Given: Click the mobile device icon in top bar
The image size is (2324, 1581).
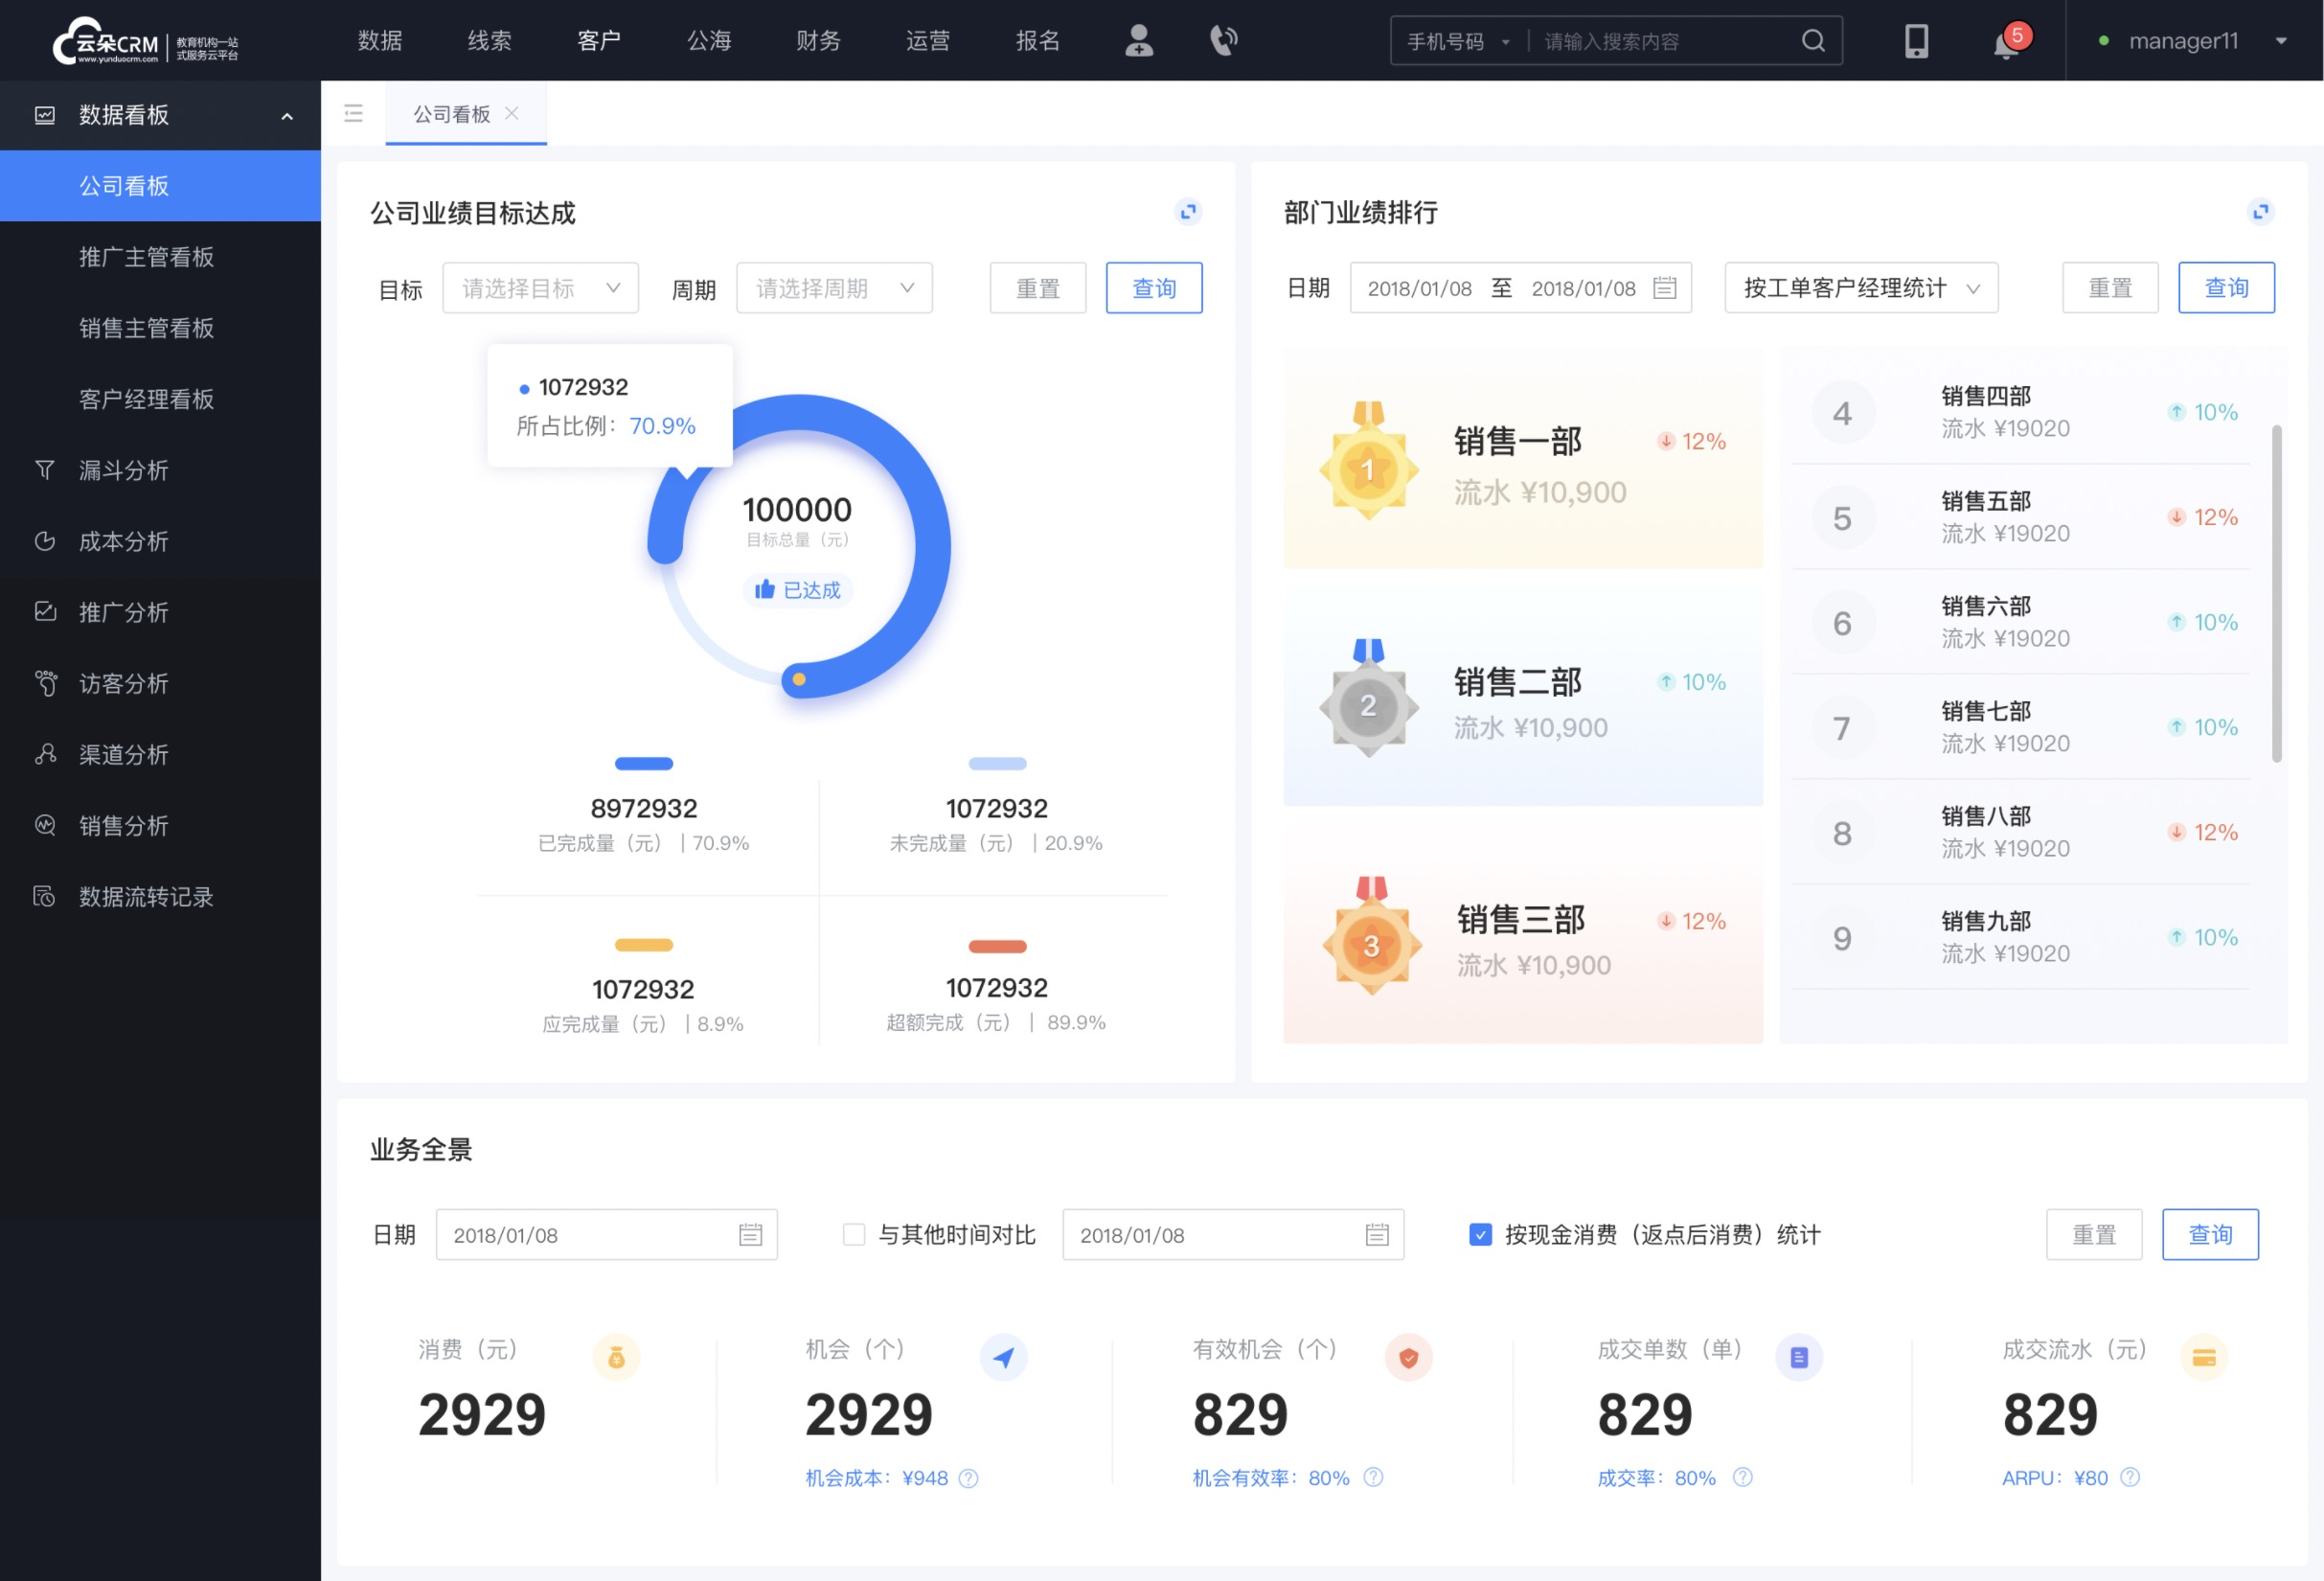Looking at the screenshot, I should coord(1913,39).
